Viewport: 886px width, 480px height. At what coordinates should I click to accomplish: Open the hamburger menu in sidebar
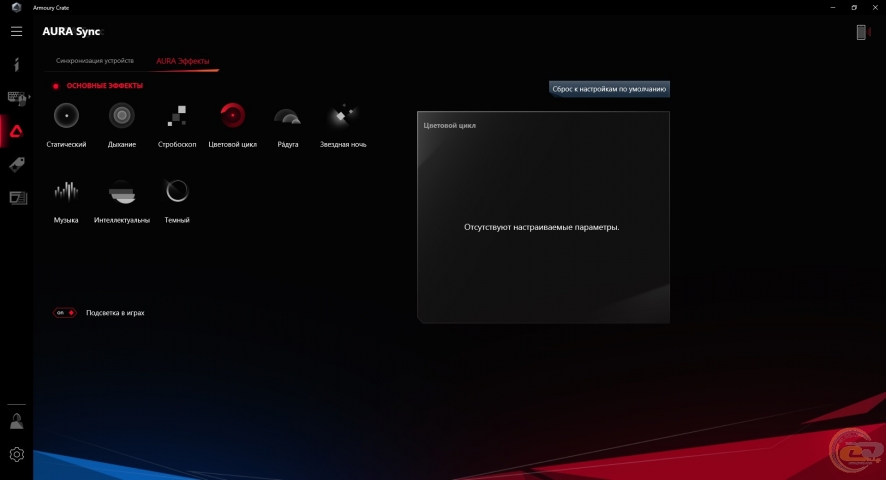tap(16, 32)
